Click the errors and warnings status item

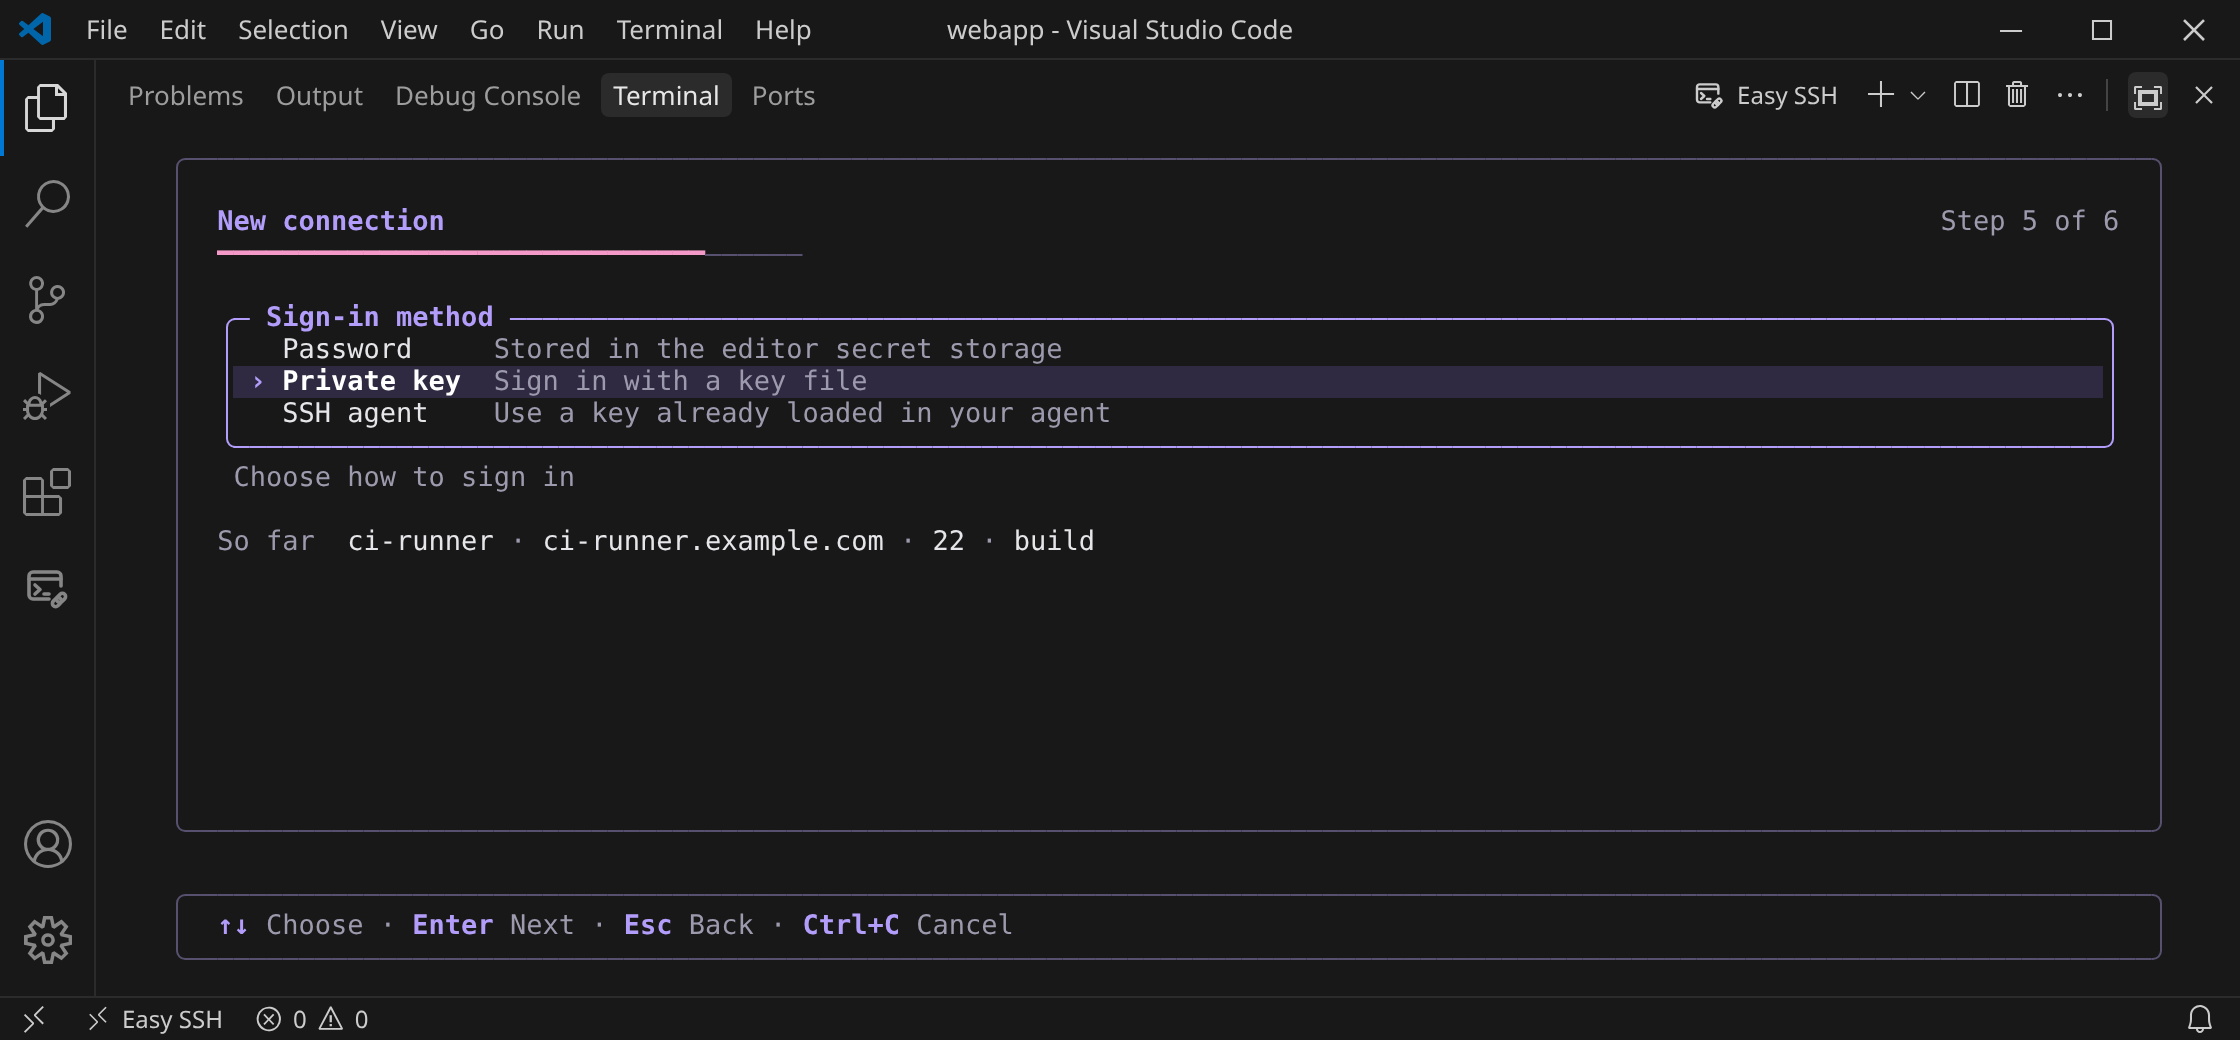pos(313,1019)
